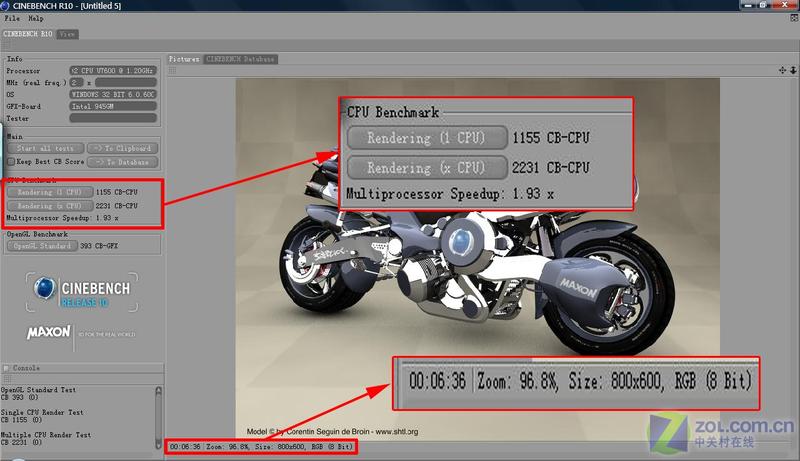Open the Help menu
Viewport: 800px width, 461px height.
36,18
